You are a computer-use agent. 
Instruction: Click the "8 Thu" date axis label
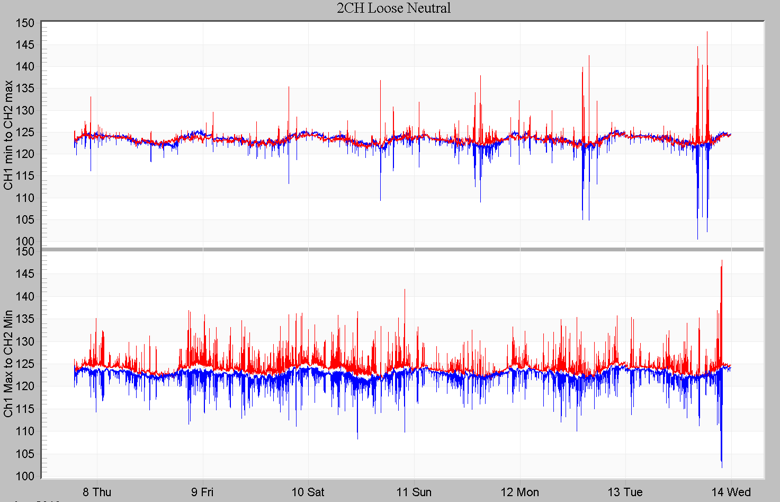click(x=97, y=492)
